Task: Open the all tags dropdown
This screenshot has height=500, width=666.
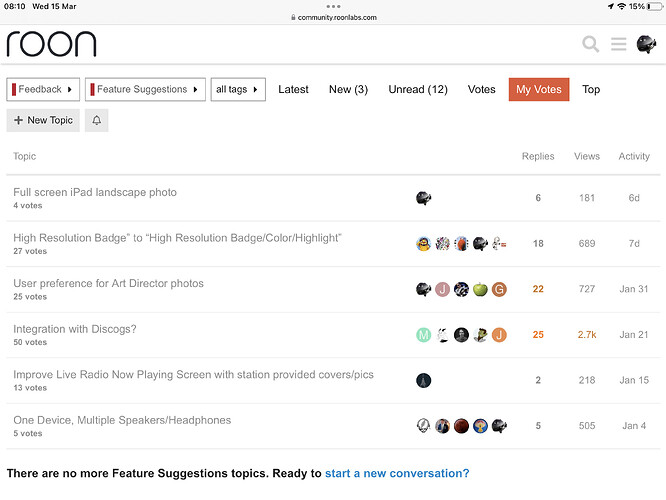Action: click(x=238, y=89)
